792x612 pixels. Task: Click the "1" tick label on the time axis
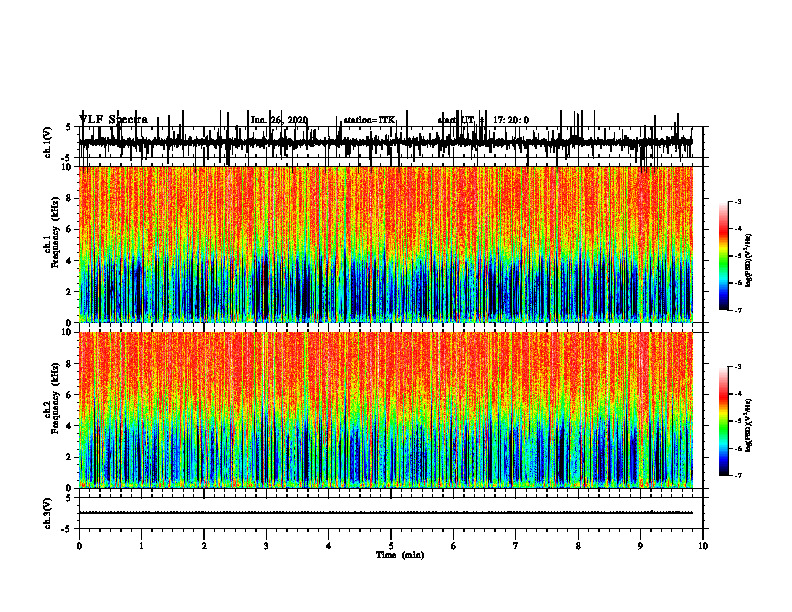point(141,546)
